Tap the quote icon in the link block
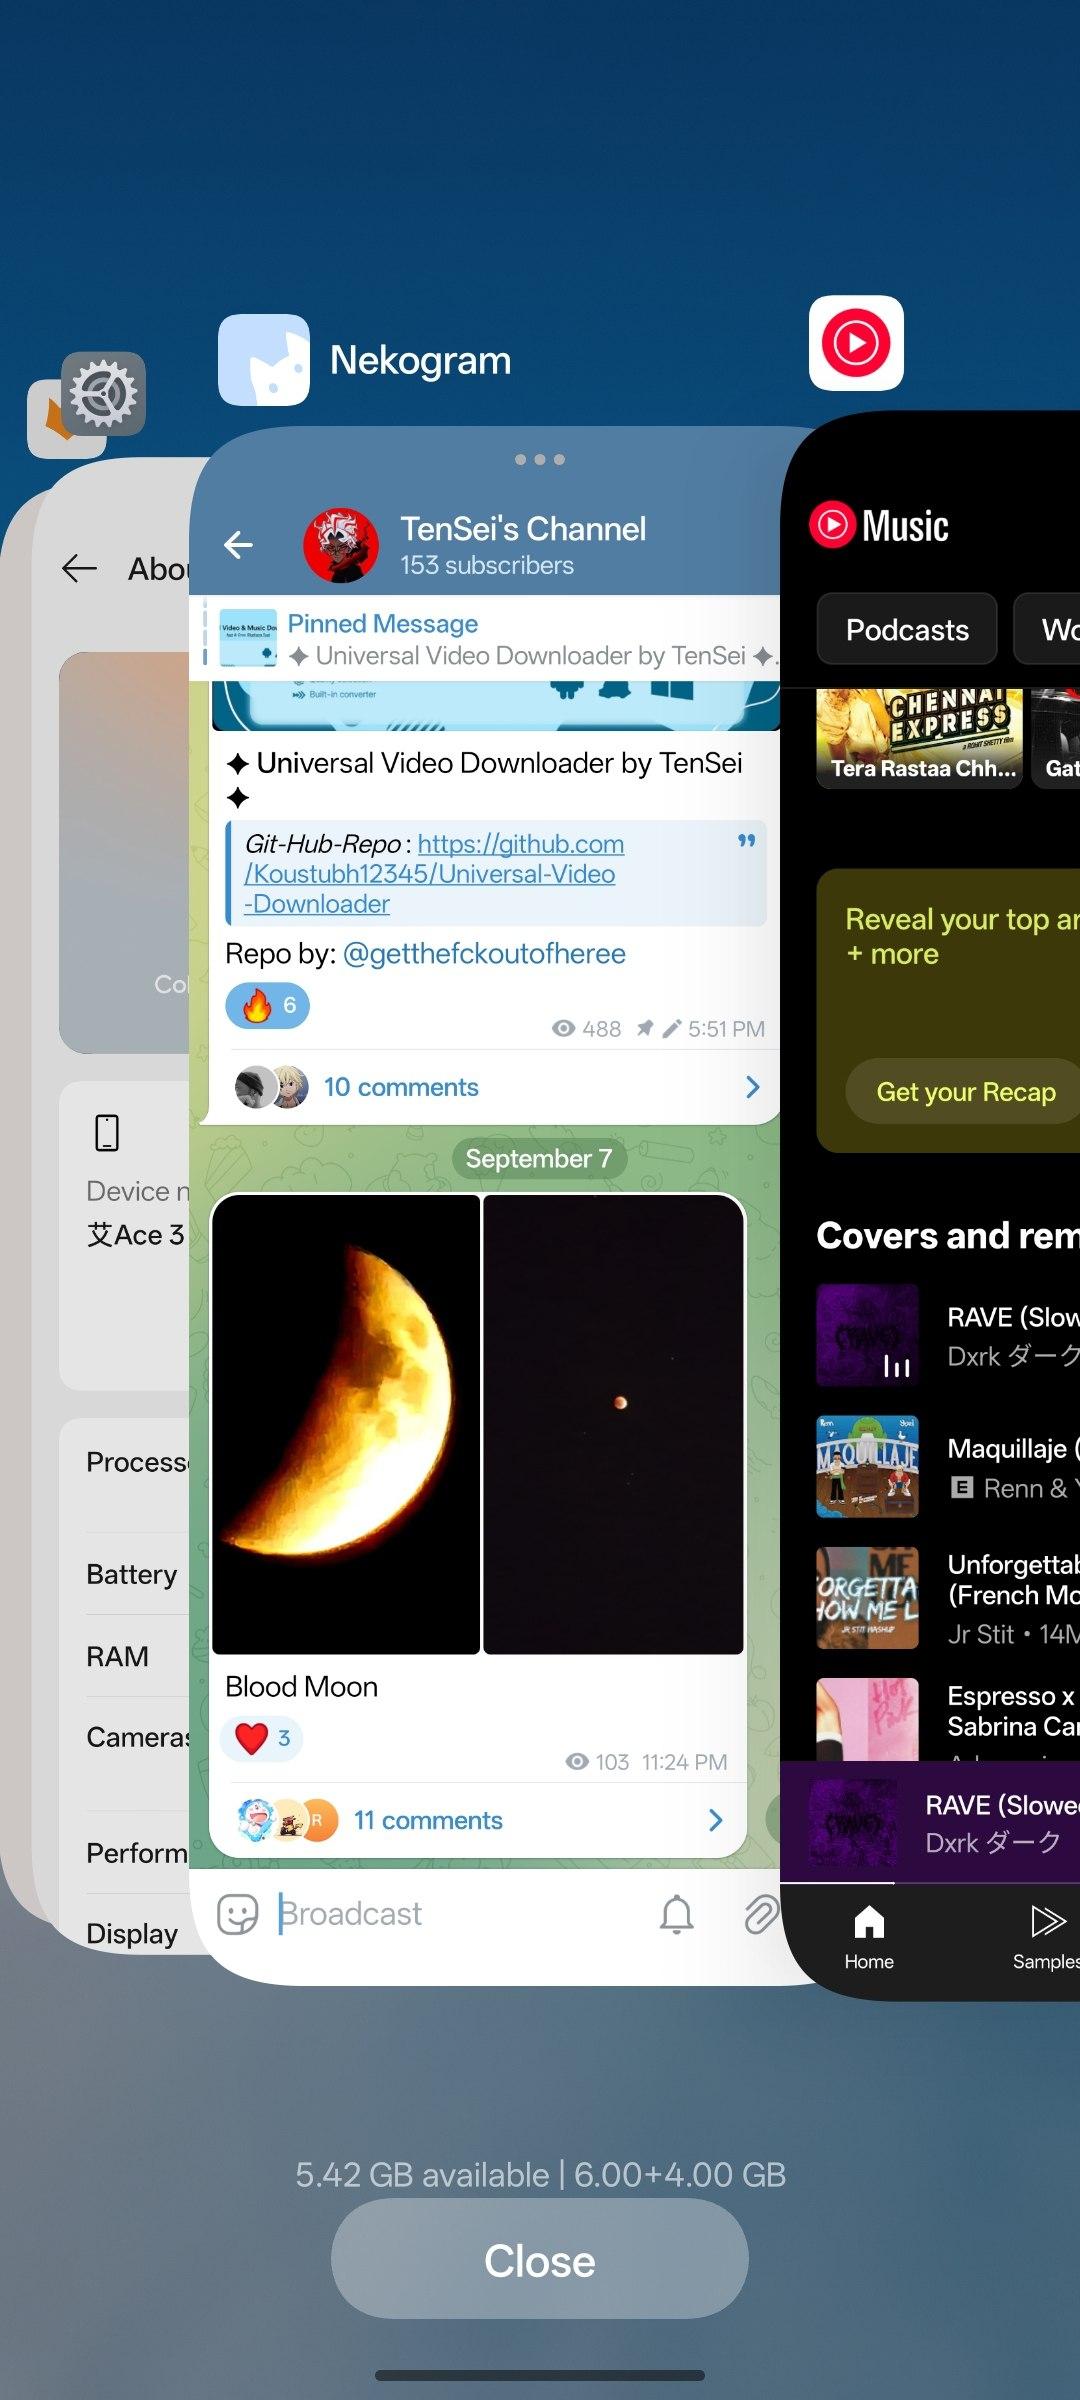The image size is (1080, 2400). click(746, 841)
